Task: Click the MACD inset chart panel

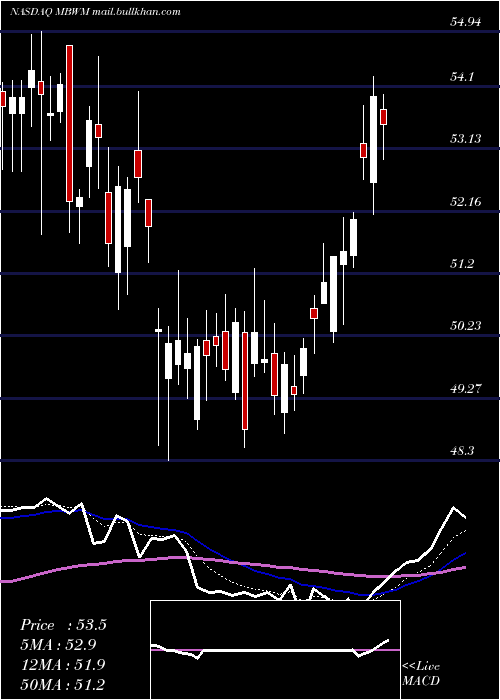Action: click(275, 650)
